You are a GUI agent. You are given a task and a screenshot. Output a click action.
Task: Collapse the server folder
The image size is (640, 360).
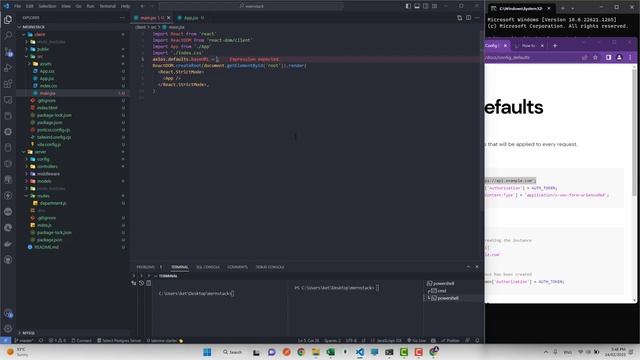40,152
